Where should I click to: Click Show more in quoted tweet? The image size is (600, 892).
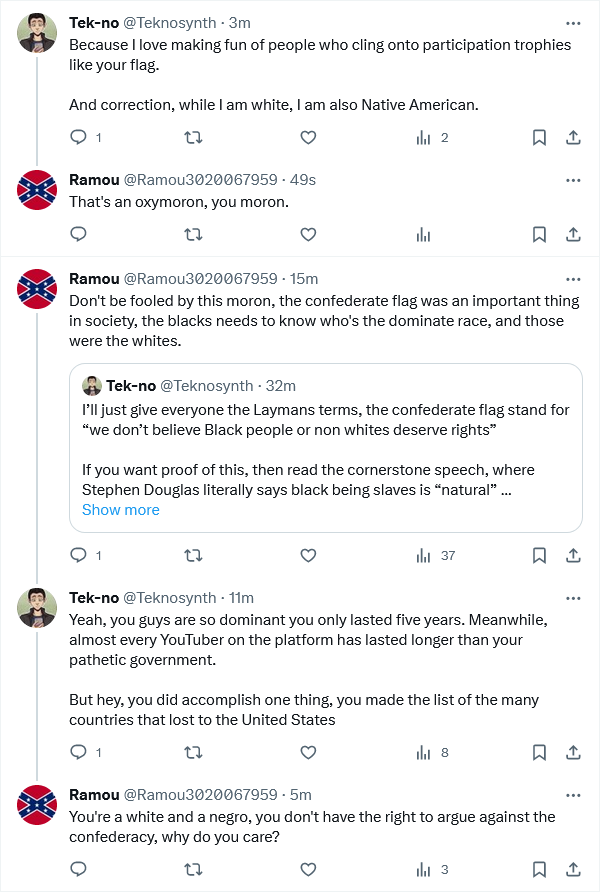coord(121,510)
